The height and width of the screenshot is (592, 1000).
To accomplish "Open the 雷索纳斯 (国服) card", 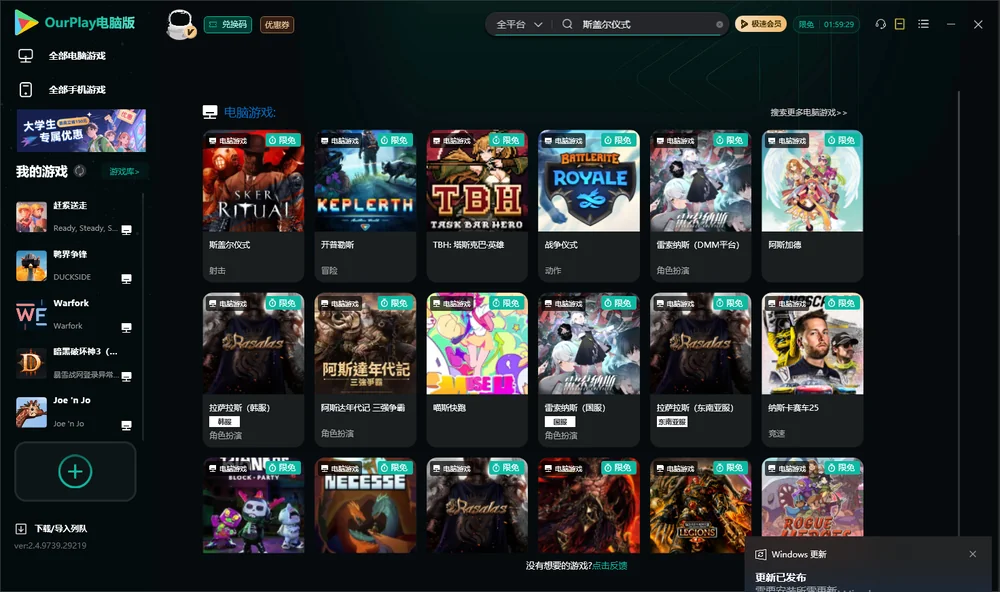I will pyautogui.click(x=589, y=369).
